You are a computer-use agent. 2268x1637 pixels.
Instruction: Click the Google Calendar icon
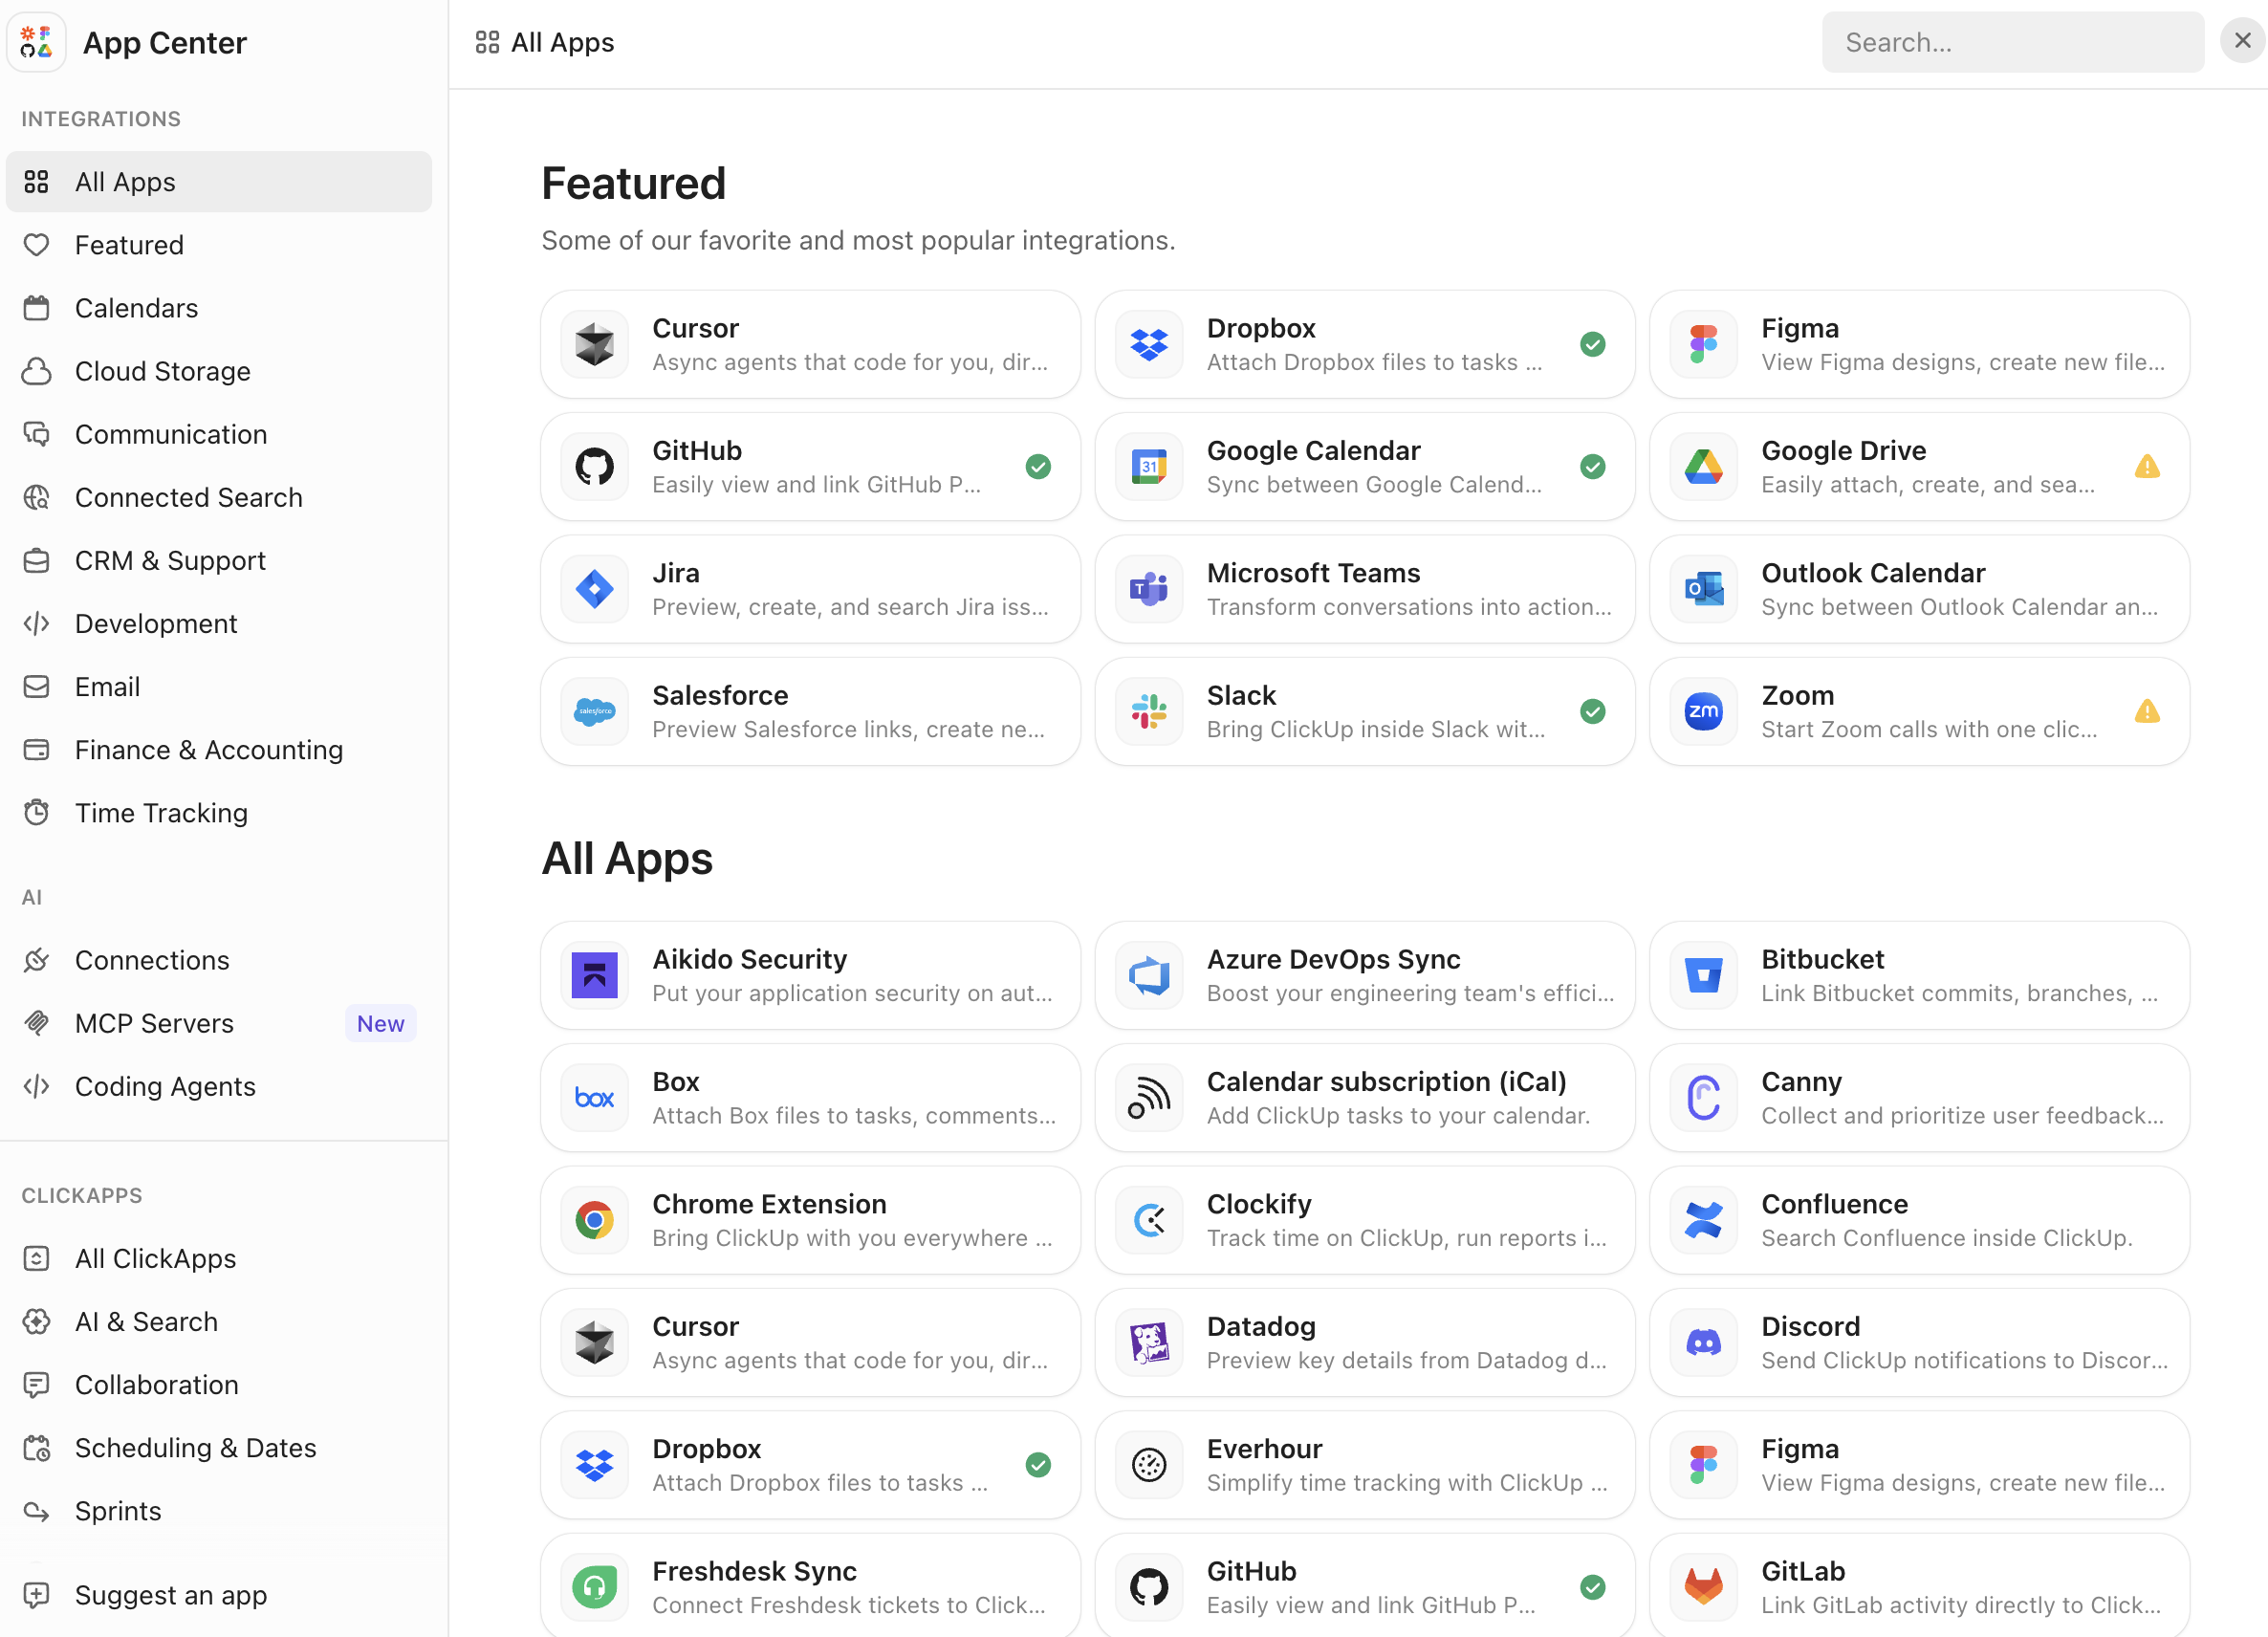point(1149,466)
